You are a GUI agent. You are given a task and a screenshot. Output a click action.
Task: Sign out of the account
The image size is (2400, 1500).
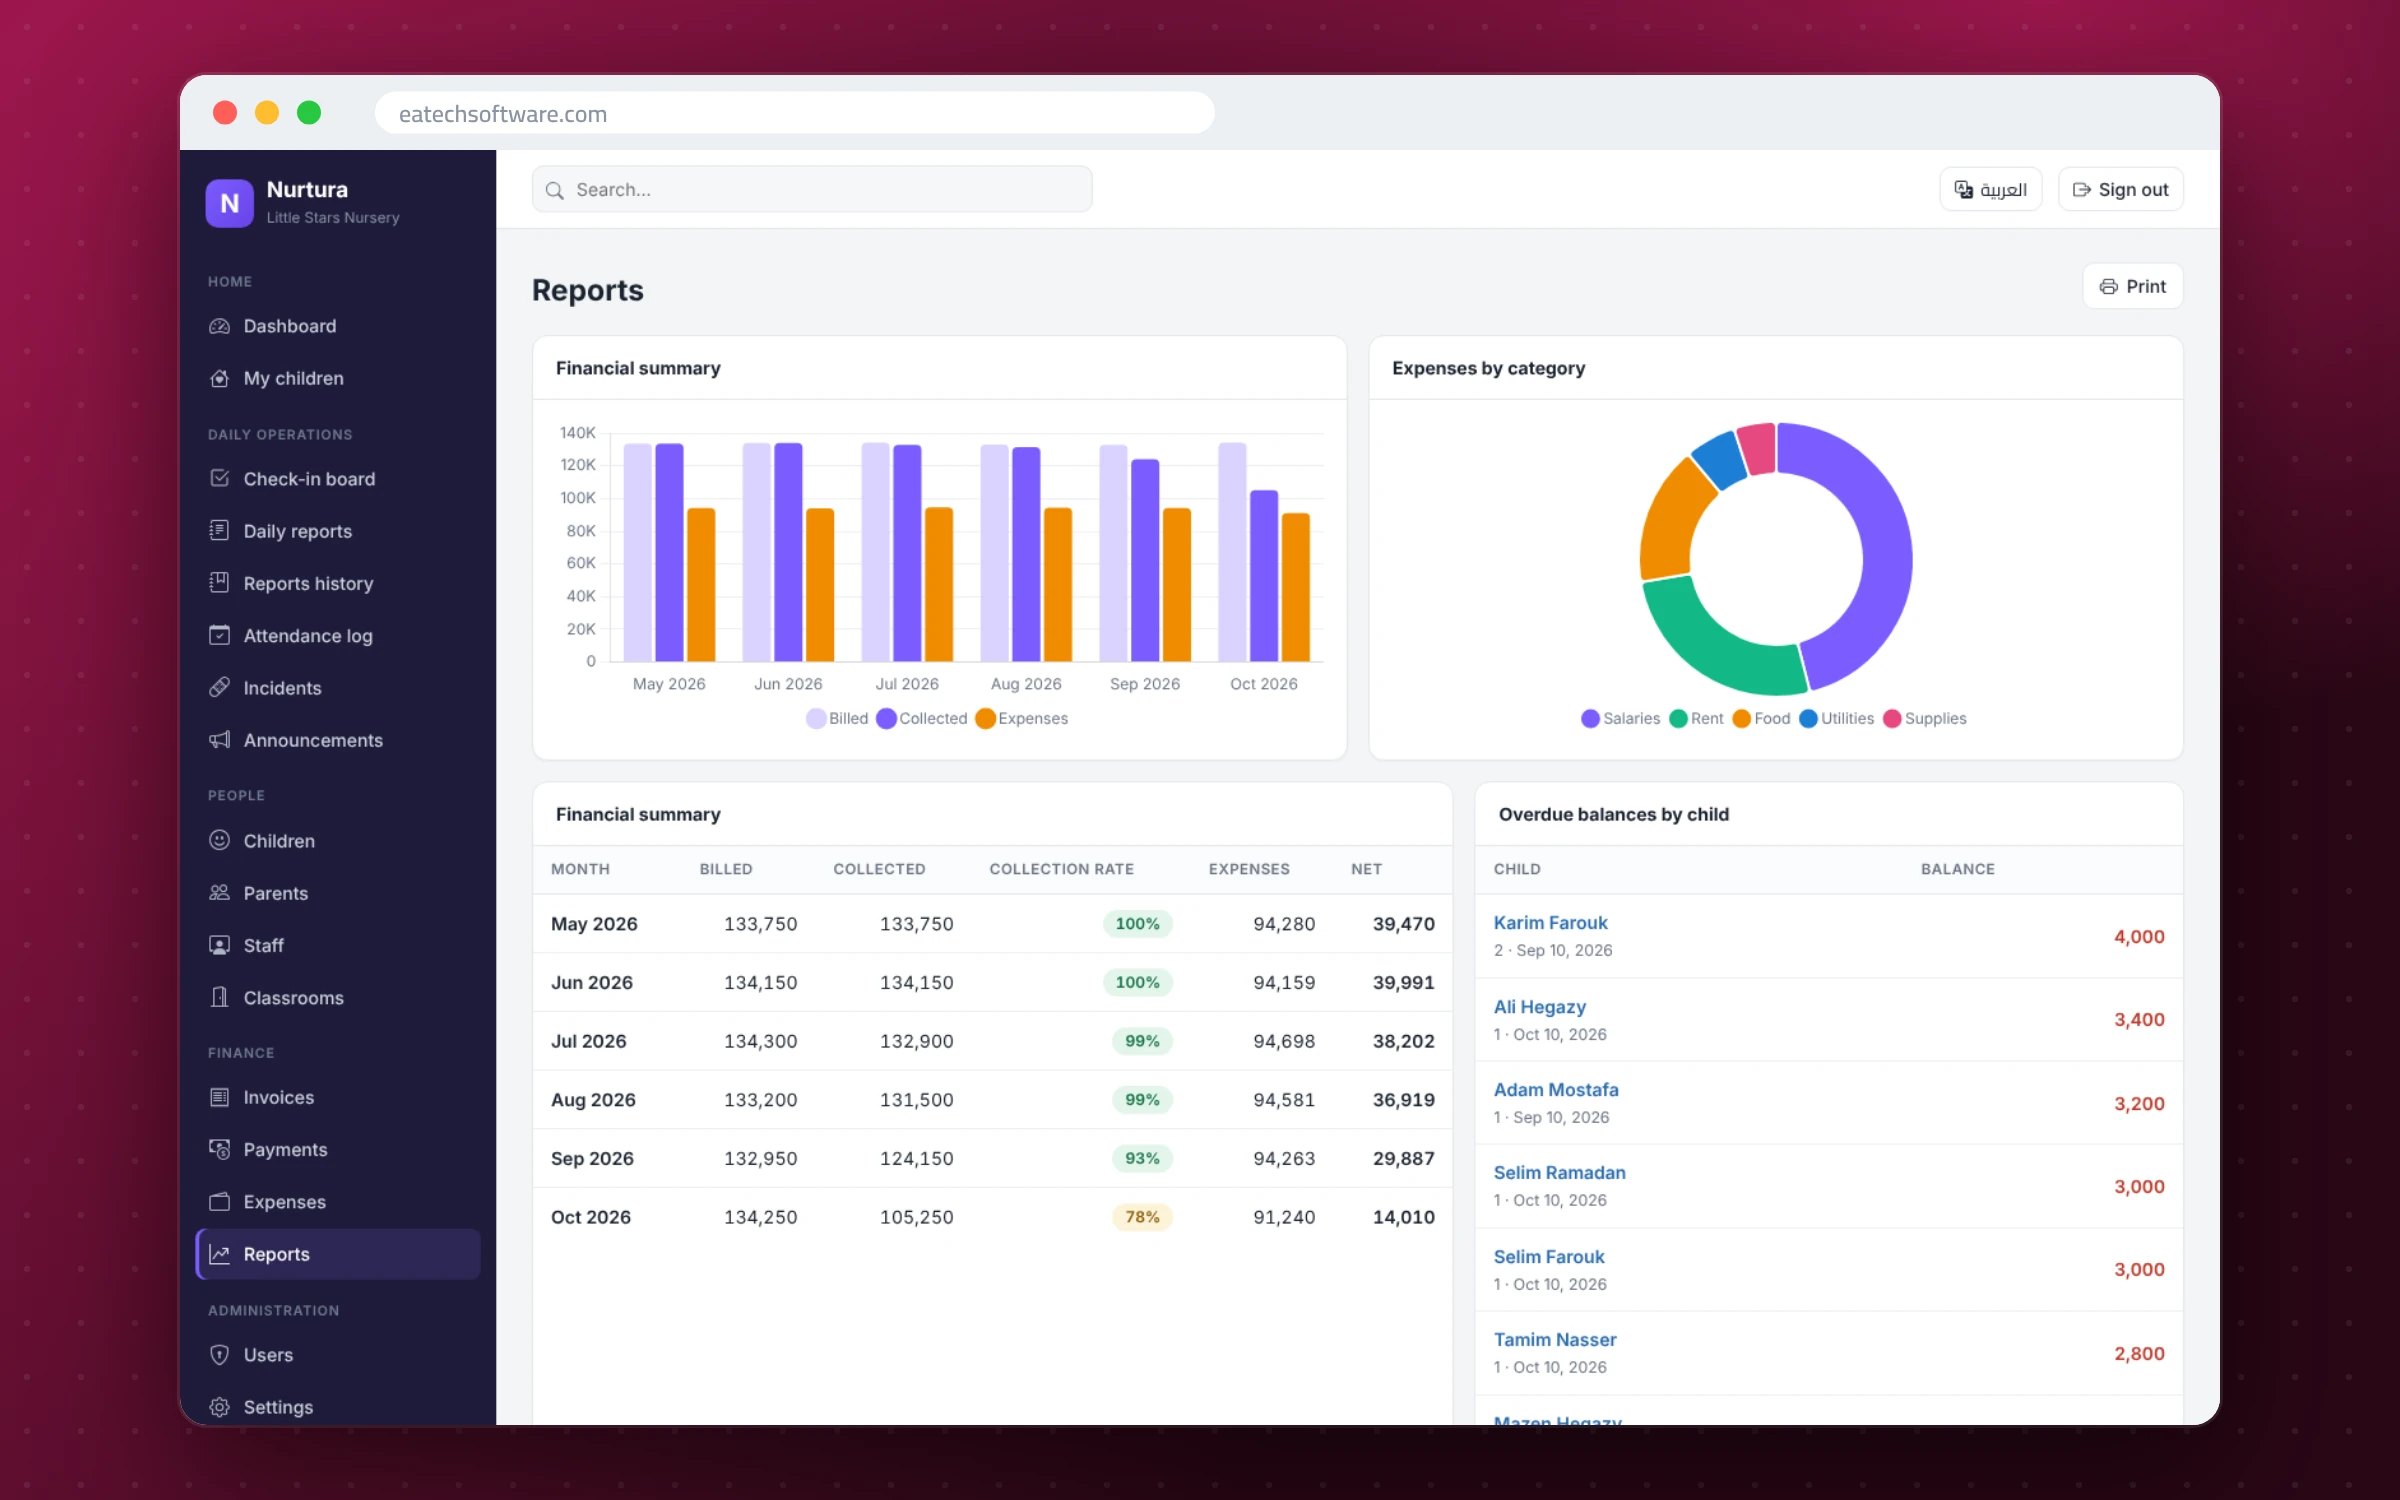[2120, 189]
